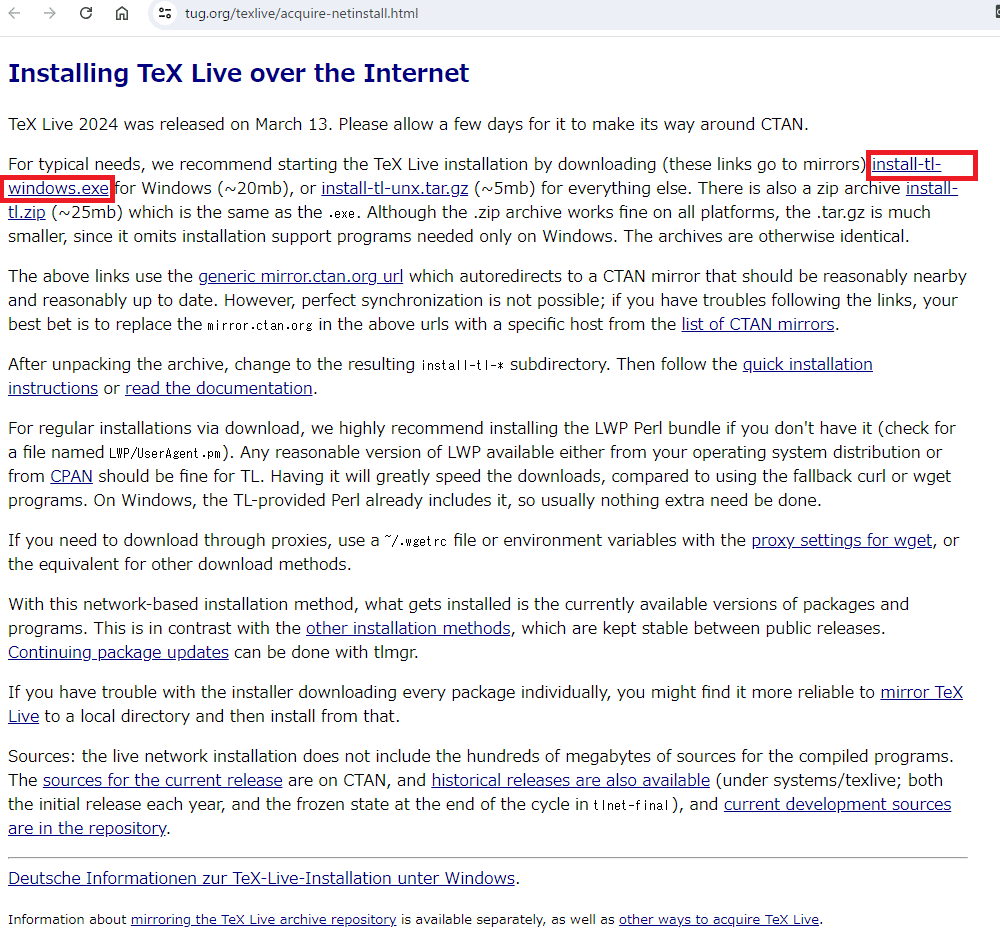
Task: Click the text TeX Live 2024 was released on March 13
Action: 170,124
